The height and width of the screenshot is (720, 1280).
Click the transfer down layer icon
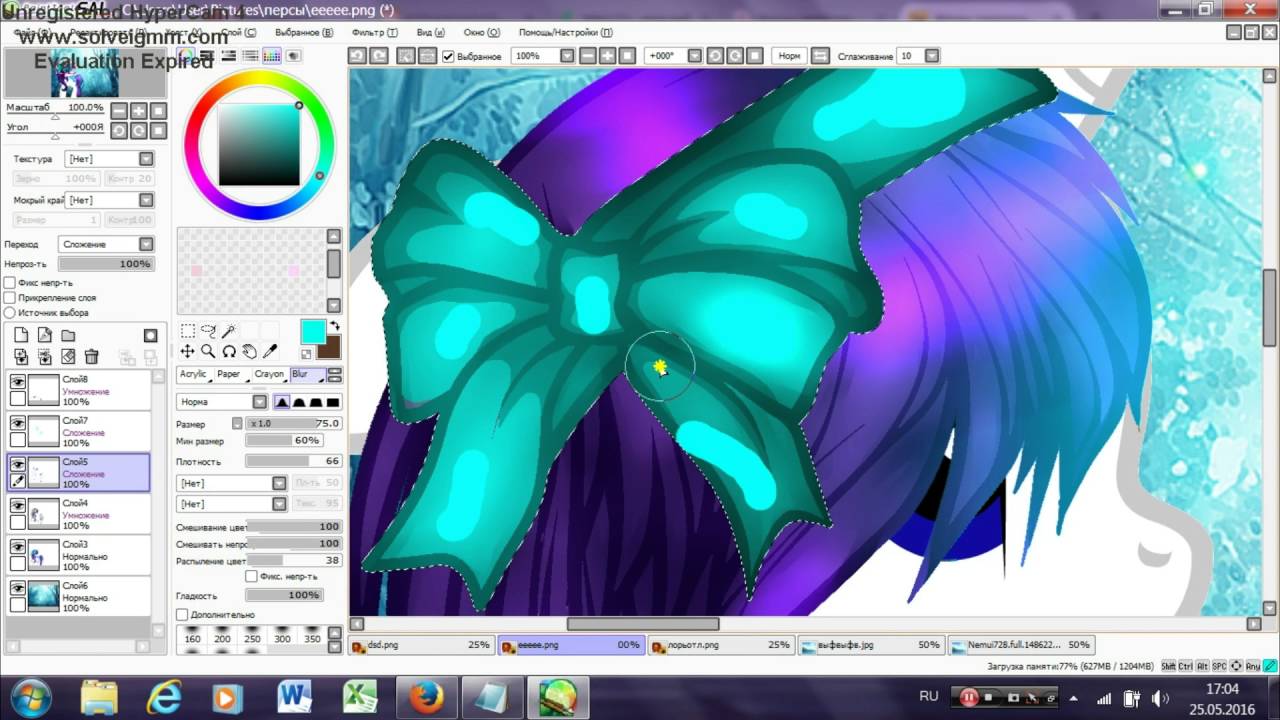(20, 356)
